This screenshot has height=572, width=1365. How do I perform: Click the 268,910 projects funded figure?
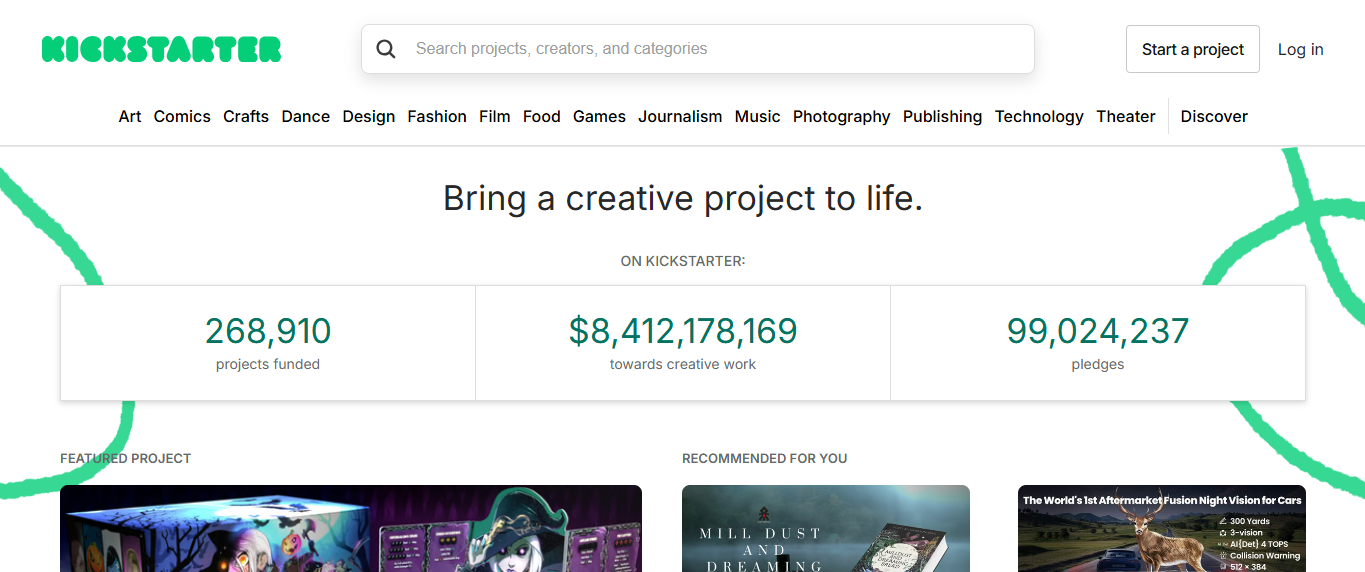click(x=268, y=331)
